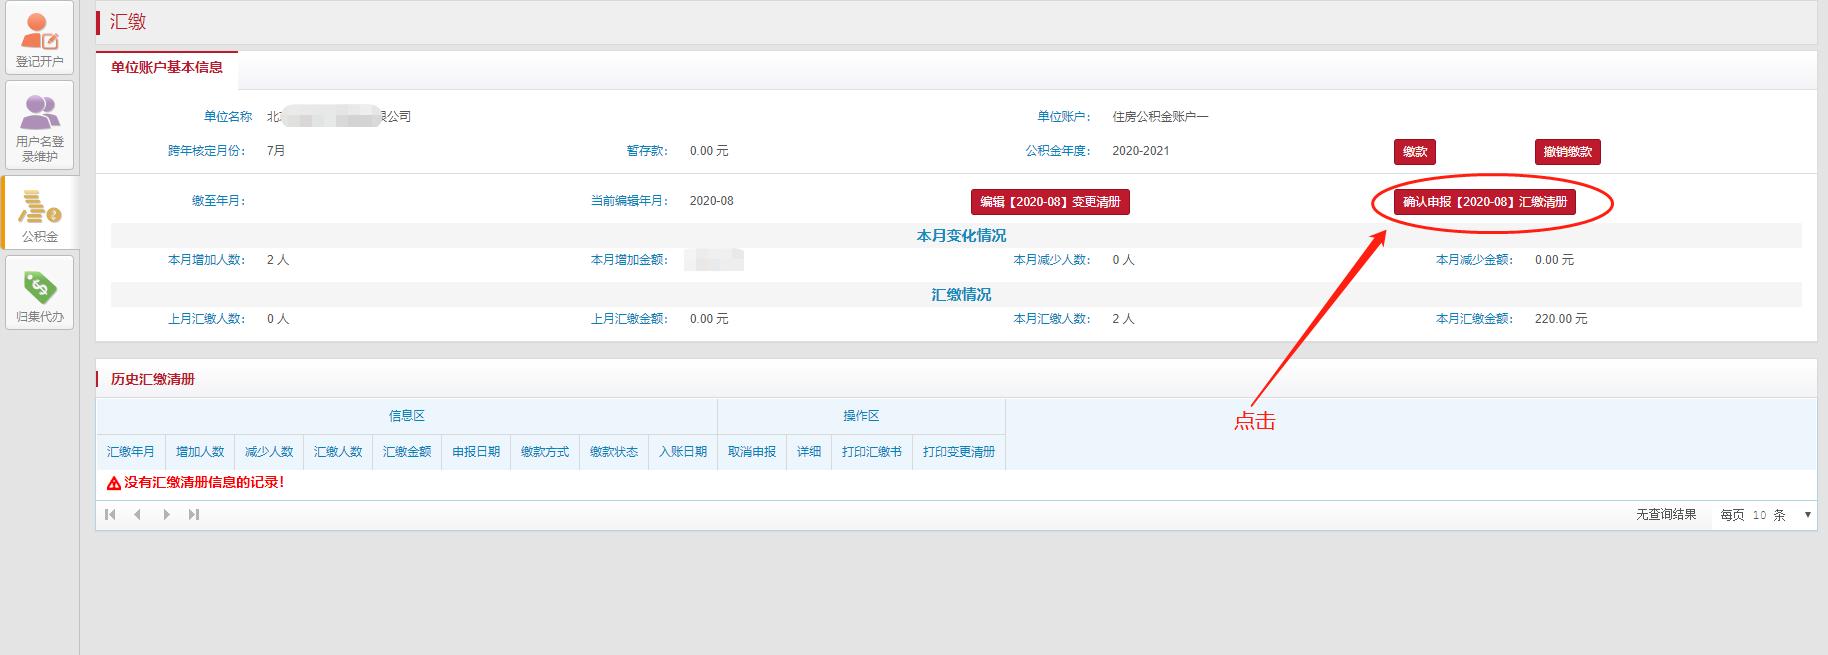Screen dimensions: 1828x655
Task: Go to next page of records
Action: point(166,514)
